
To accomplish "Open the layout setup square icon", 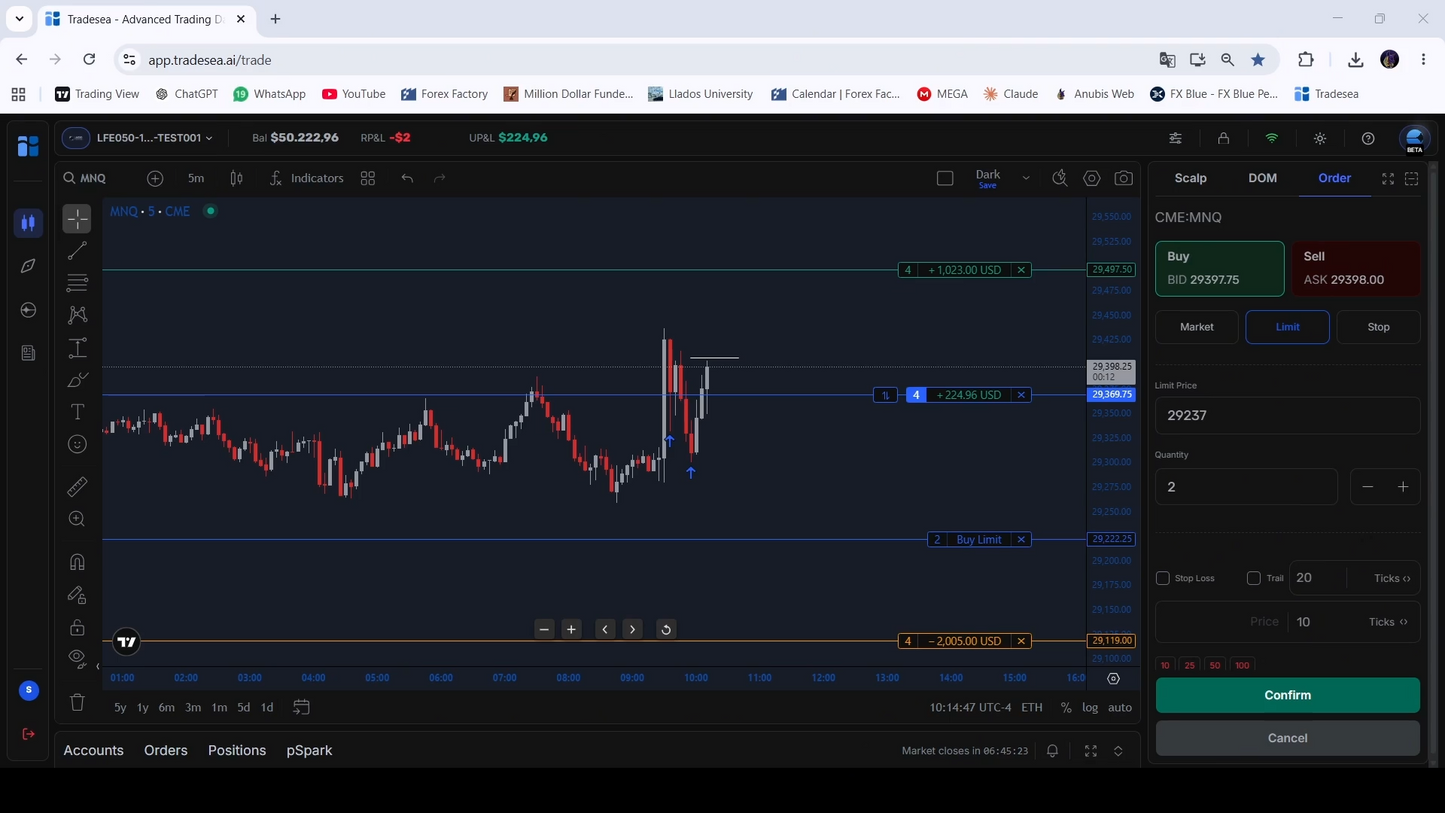I will click(x=945, y=178).
